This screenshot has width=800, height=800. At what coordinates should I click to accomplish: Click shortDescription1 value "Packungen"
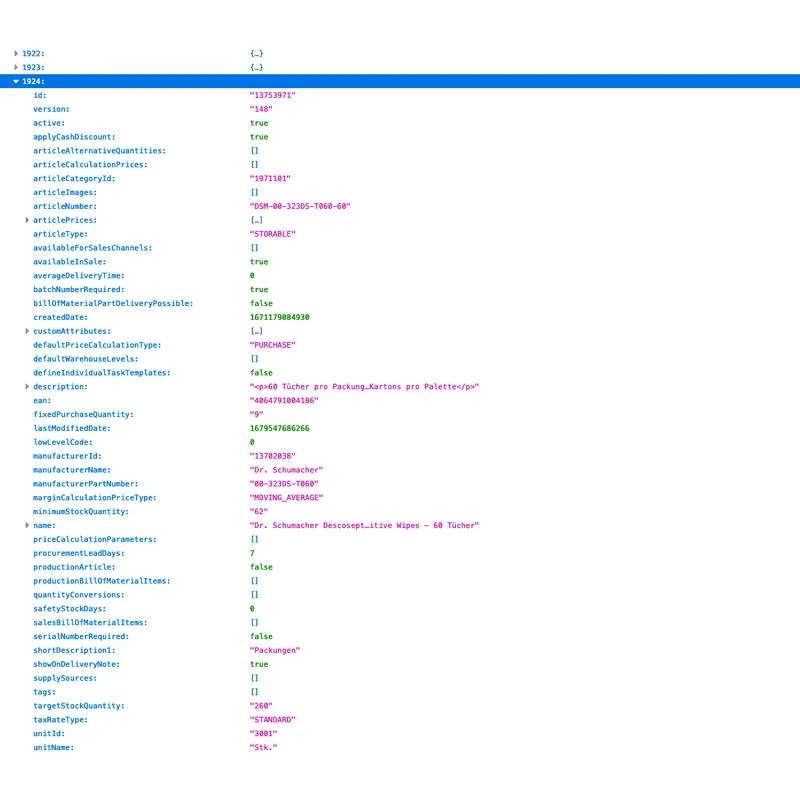click(x=275, y=651)
